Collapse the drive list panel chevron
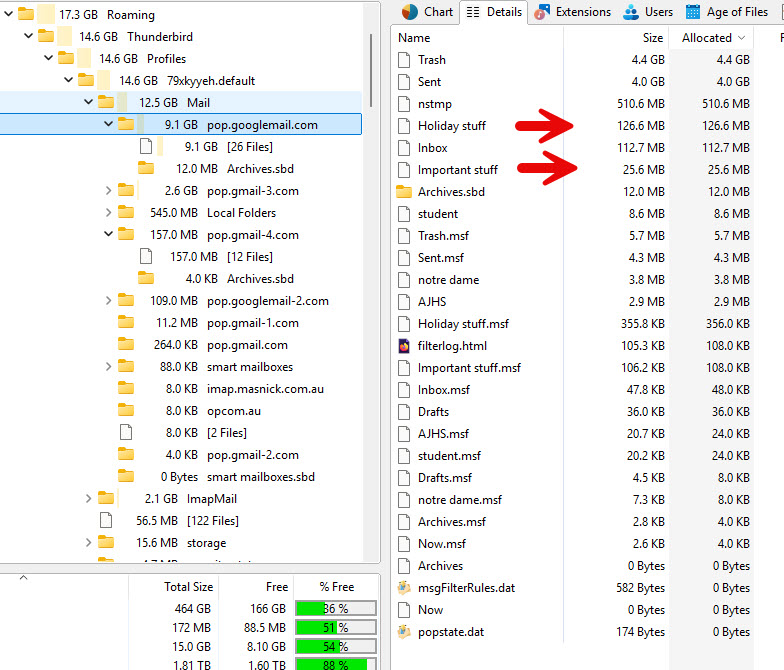The height and width of the screenshot is (670, 784). [x=24, y=578]
